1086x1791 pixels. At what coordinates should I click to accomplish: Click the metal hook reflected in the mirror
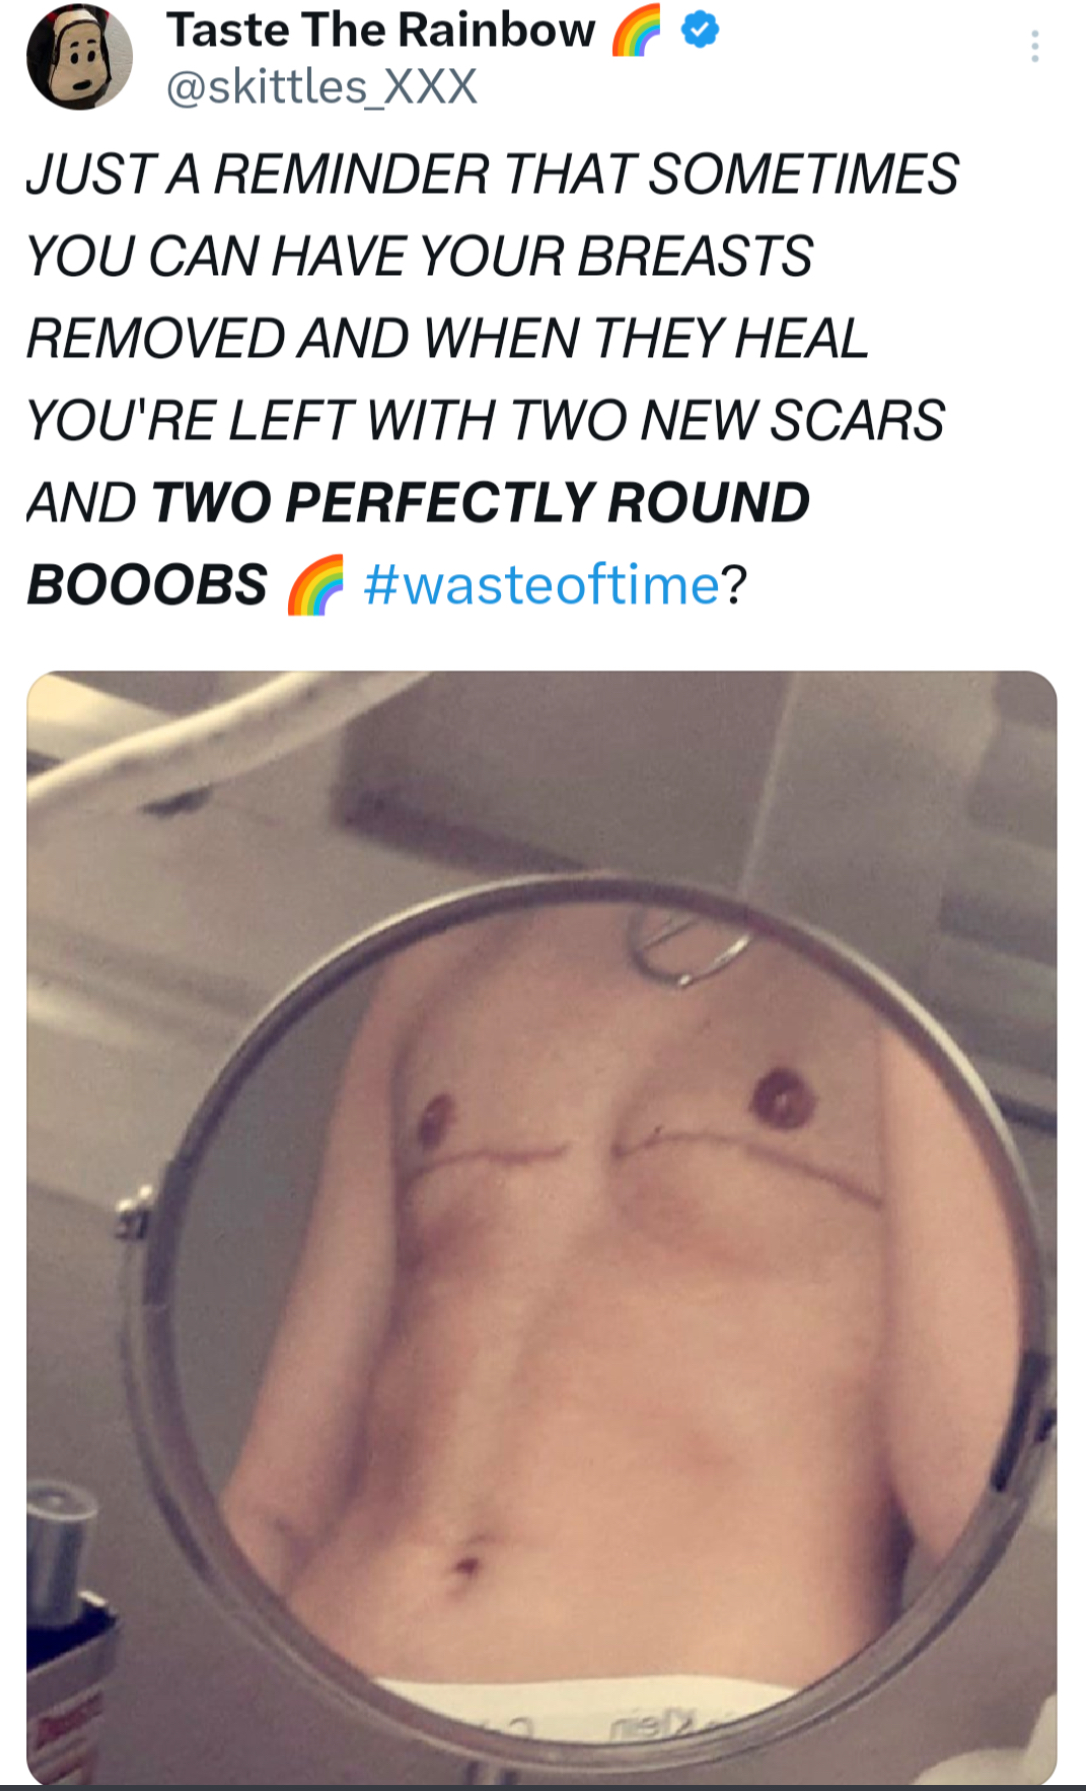(688, 952)
